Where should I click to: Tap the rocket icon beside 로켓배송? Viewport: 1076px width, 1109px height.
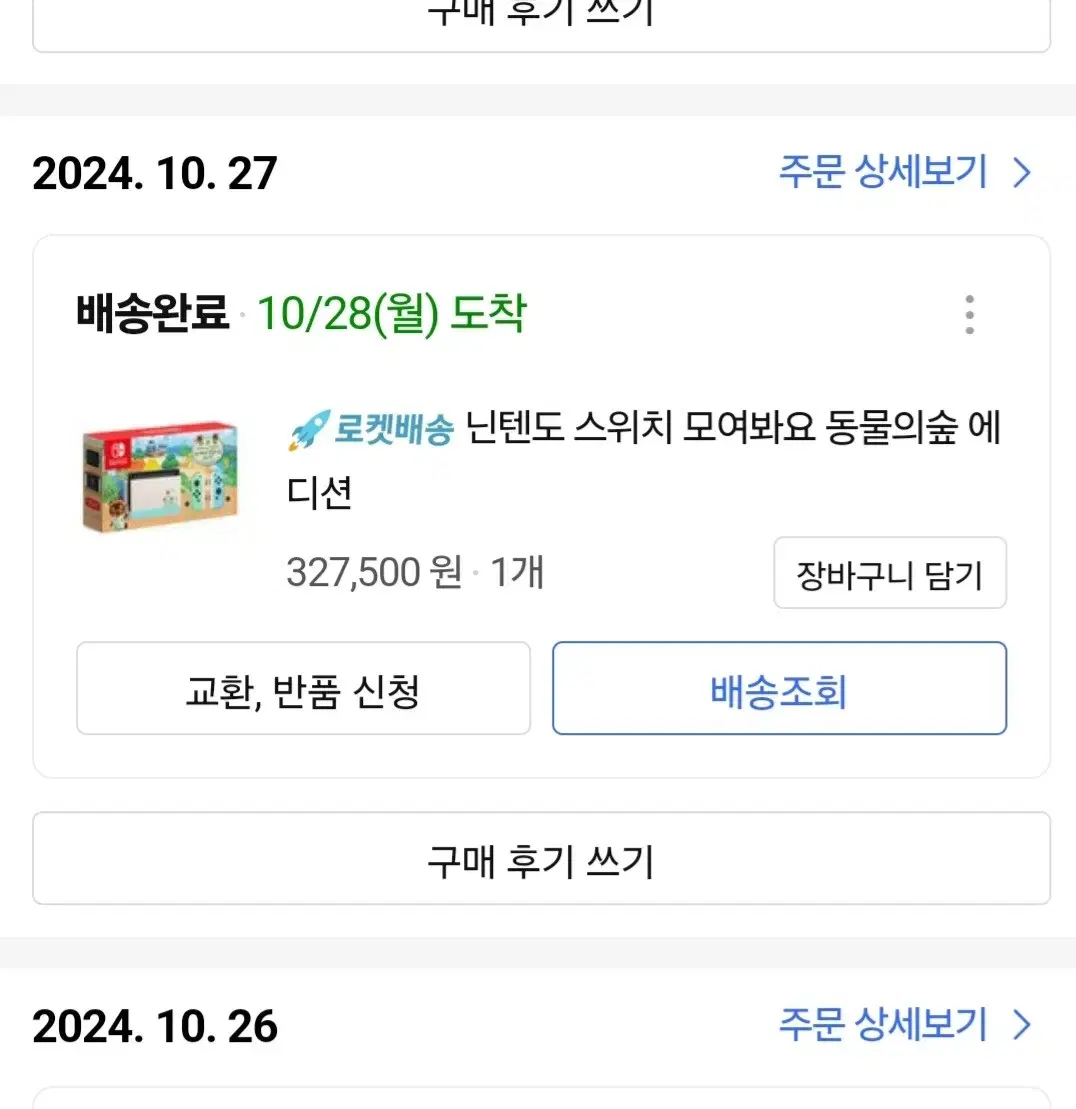pos(308,429)
